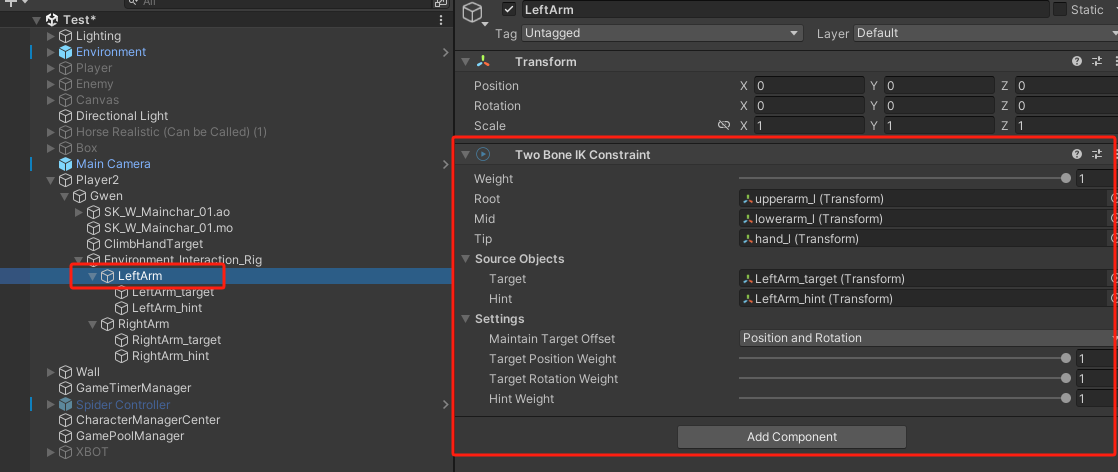Expand the RightArm tree node
Image resolution: width=1118 pixels, height=472 pixels.
(x=92, y=324)
